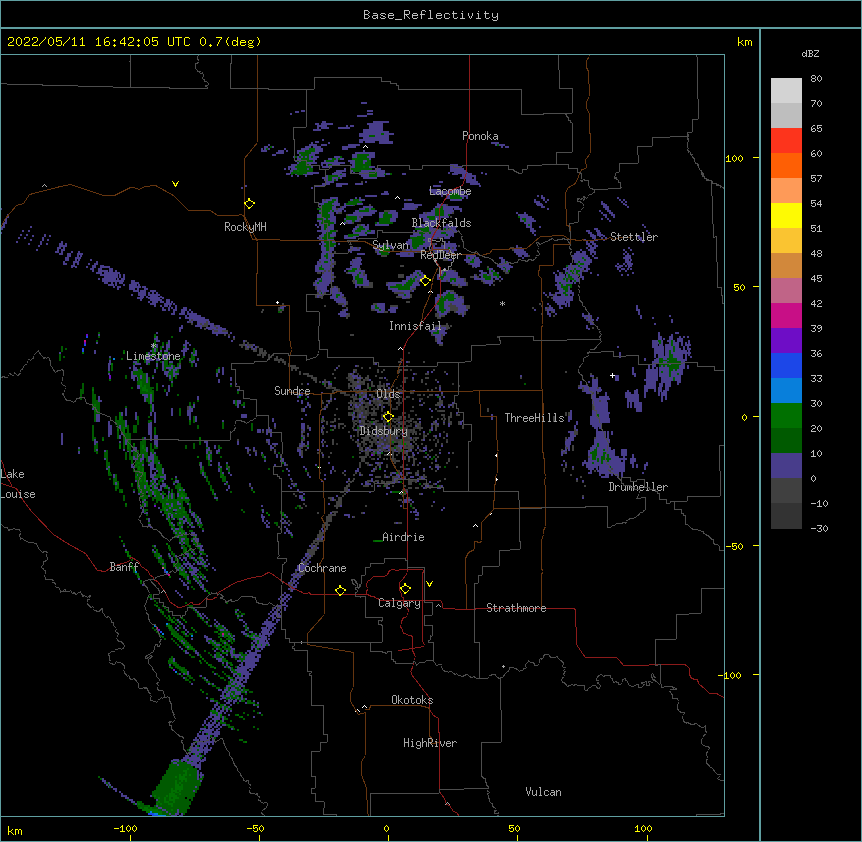Pick the blue 36–33 dBZ legend swatch

pyautogui.click(x=786, y=365)
